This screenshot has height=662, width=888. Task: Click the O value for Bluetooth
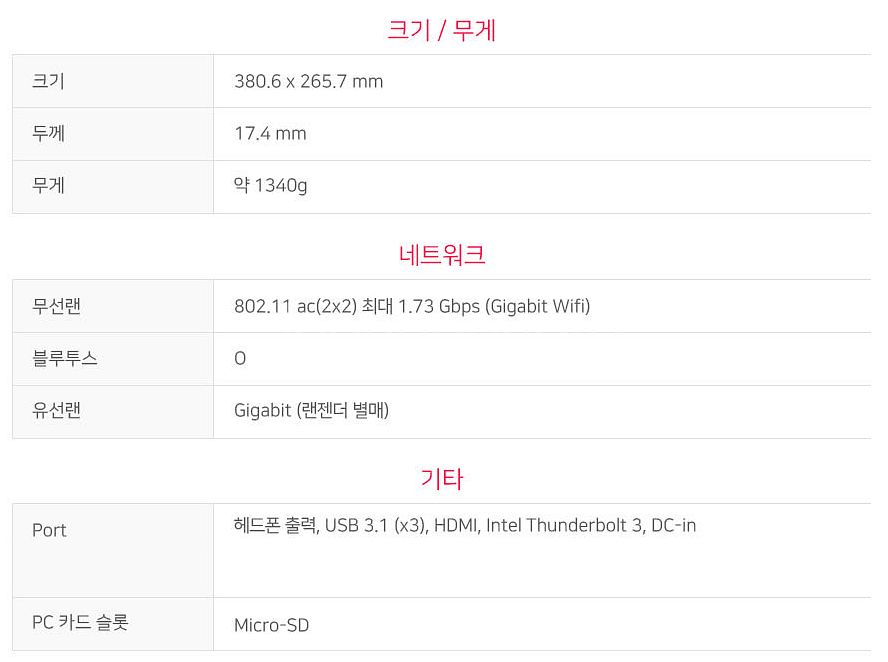(240, 358)
